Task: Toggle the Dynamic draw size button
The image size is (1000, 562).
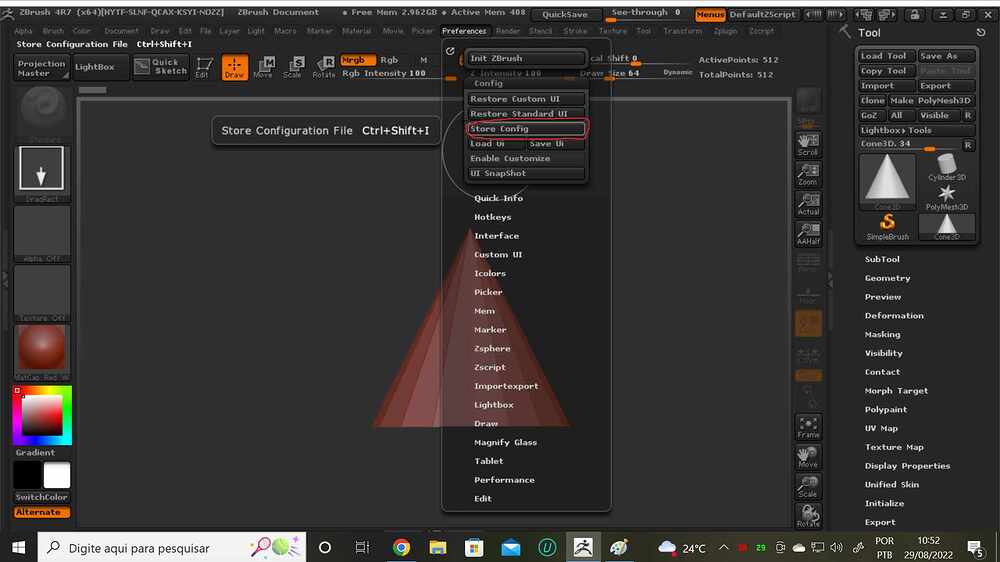Action: 677,73
